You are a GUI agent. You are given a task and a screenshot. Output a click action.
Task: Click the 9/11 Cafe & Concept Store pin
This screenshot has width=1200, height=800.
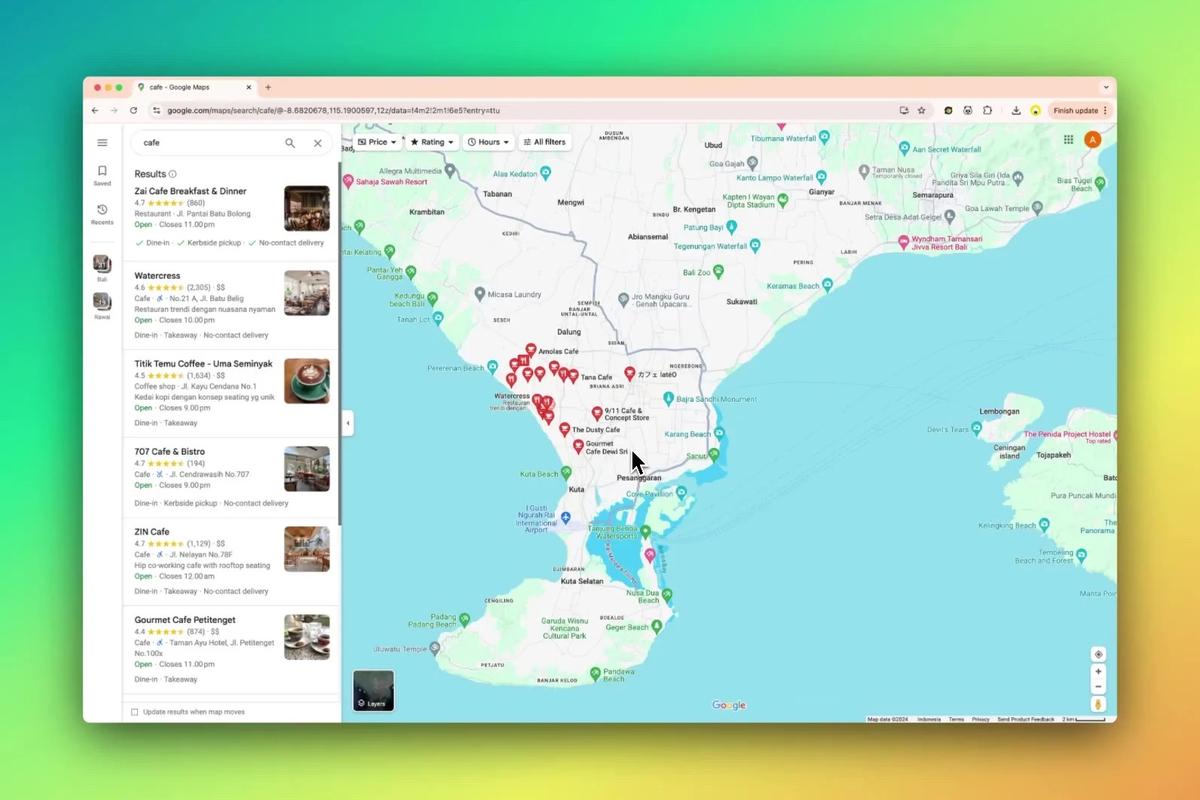(x=597, y=412)
